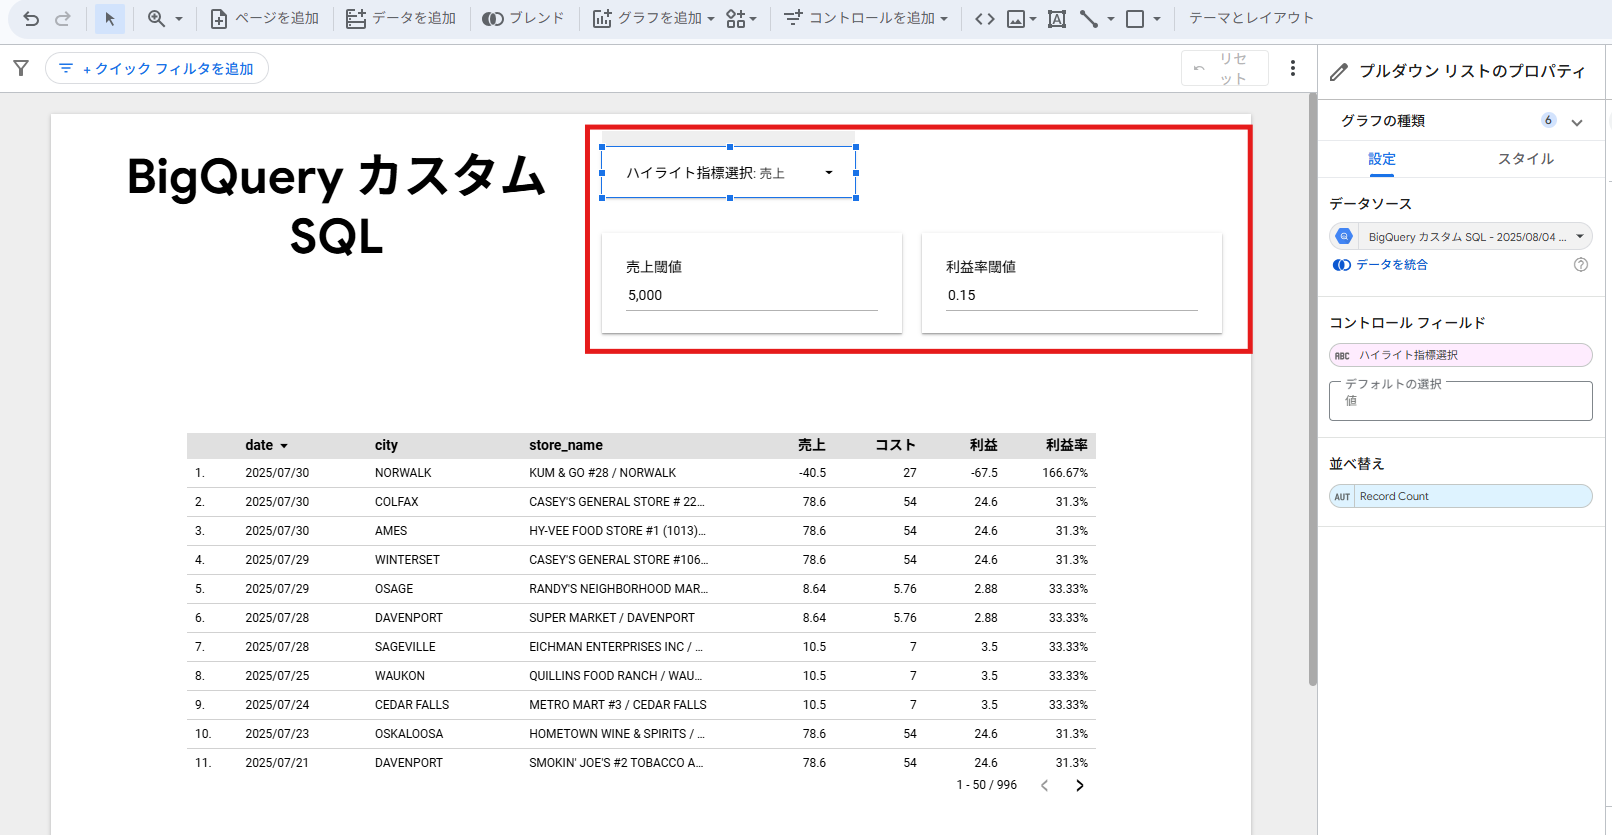Click the 利益 column header

click(x=984, y=445)
